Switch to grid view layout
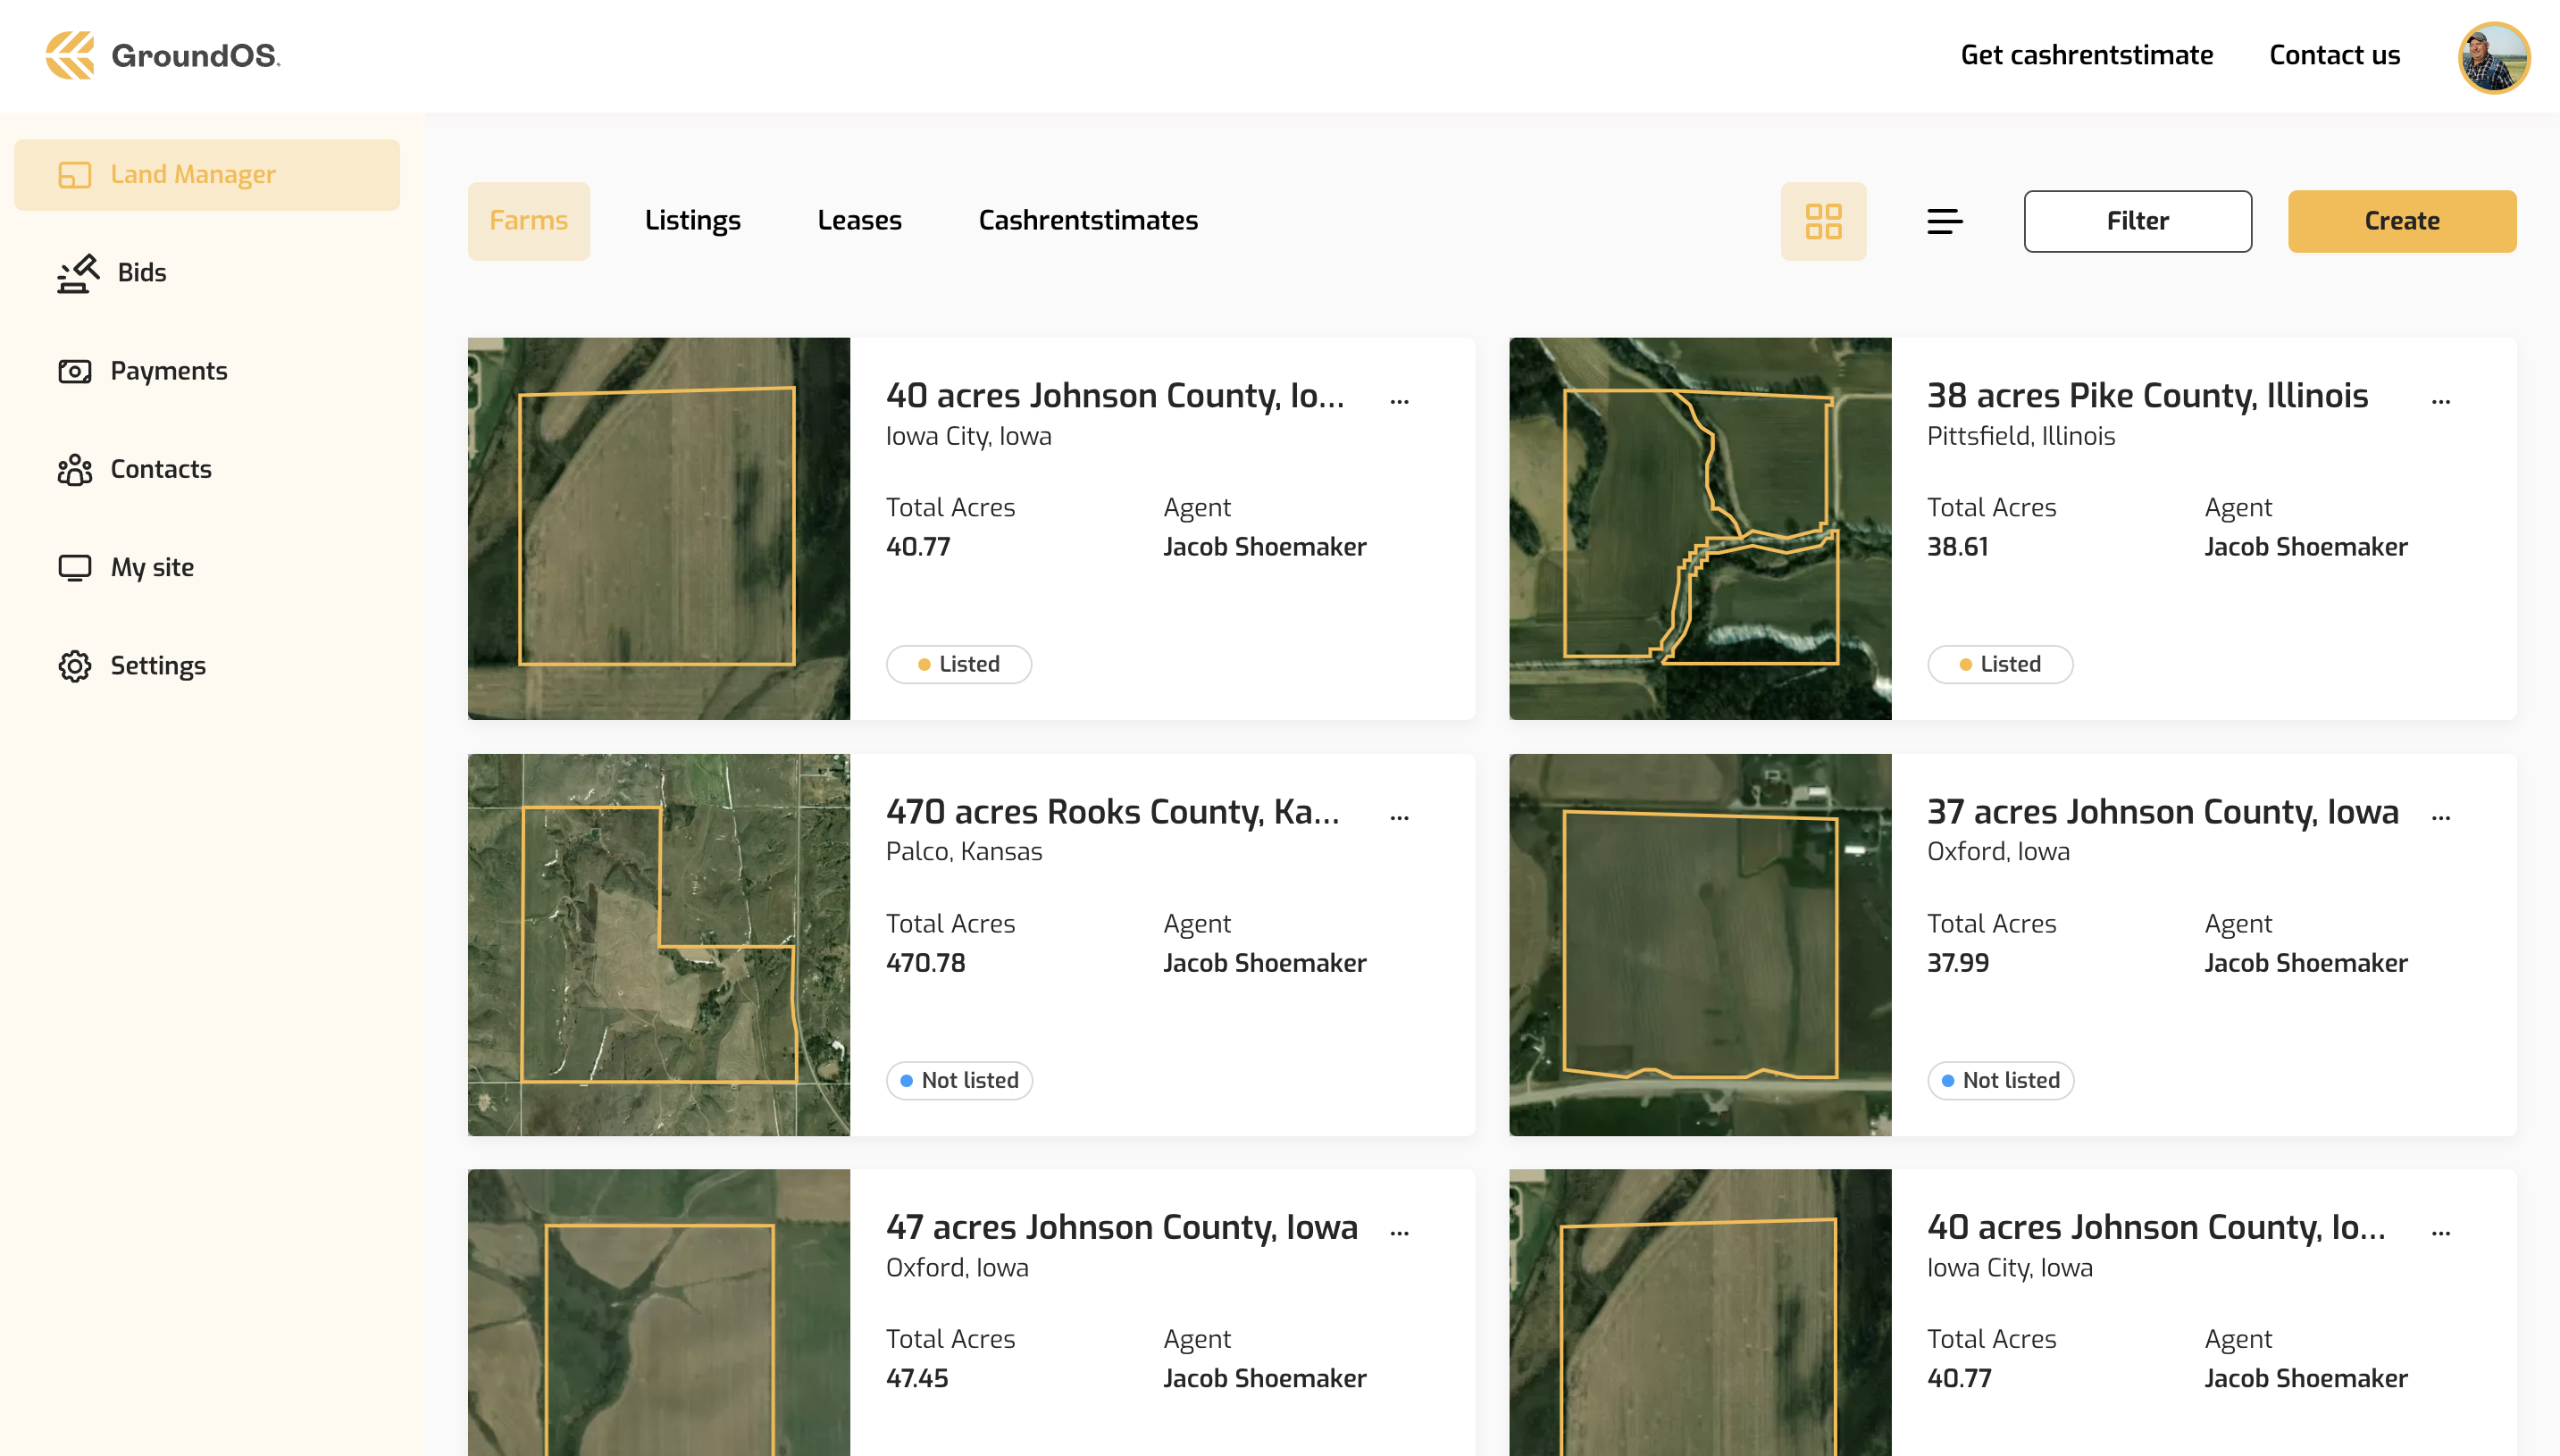Viewport: 2560px width, 1456px height. 1822,221
